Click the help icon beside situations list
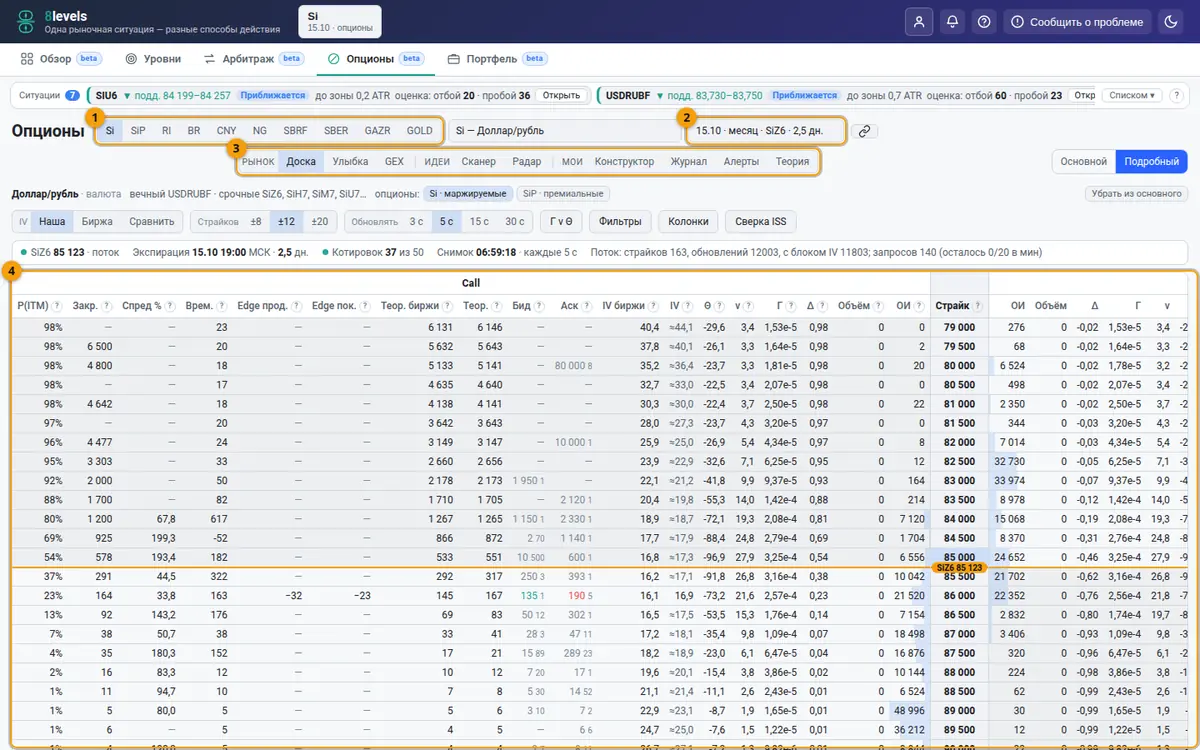This screenshot has height=750, width=1200. tap(1176, 95)
